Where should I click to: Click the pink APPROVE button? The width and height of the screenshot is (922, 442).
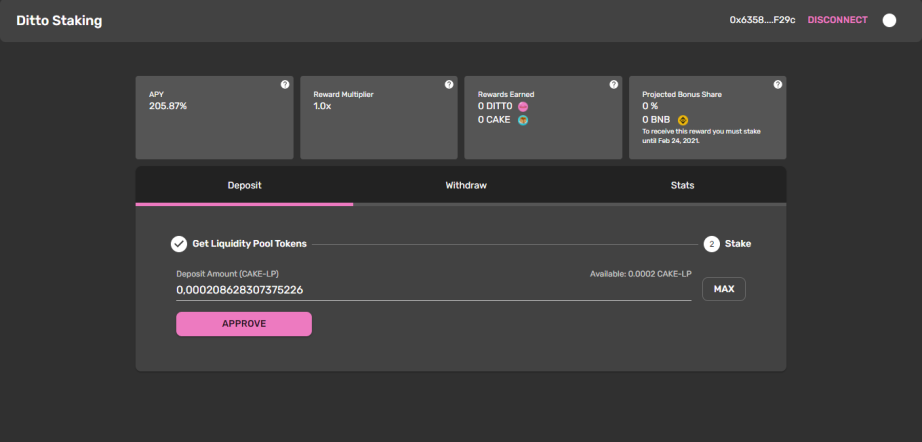(244, 324)
